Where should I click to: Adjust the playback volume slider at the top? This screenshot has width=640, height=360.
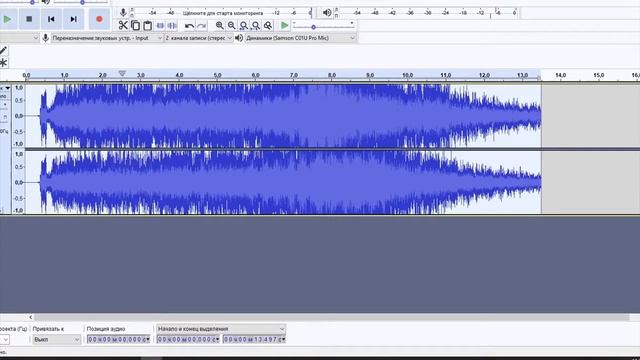click(82, 2)
